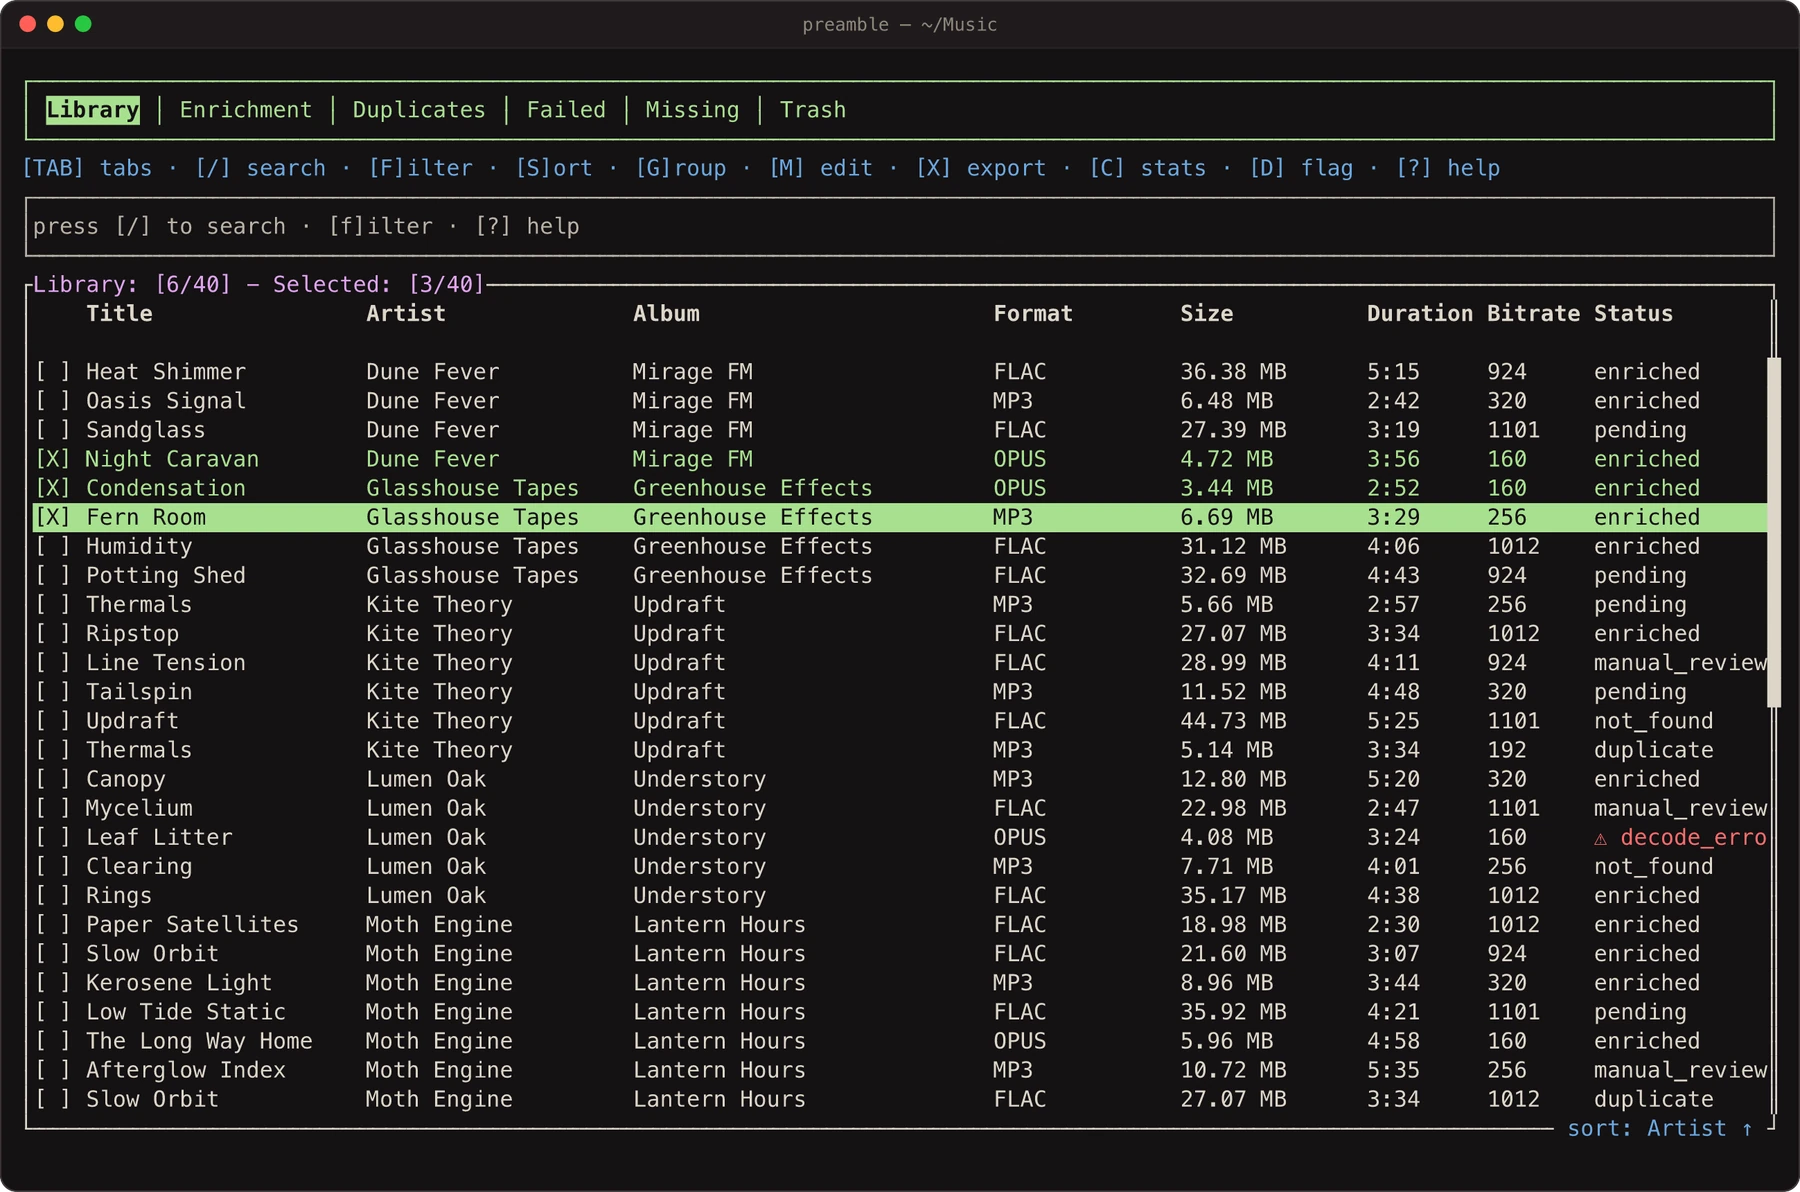
Task: Sort by the Size column header
Action: [1206, 314]
